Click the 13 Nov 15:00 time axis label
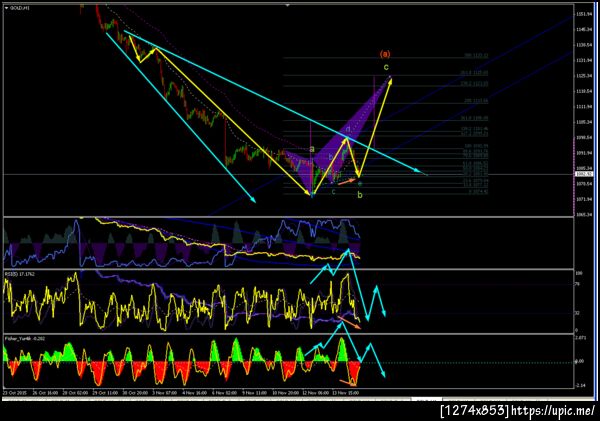The width and height of the screenshot is (600, 421). click(346, 393)
